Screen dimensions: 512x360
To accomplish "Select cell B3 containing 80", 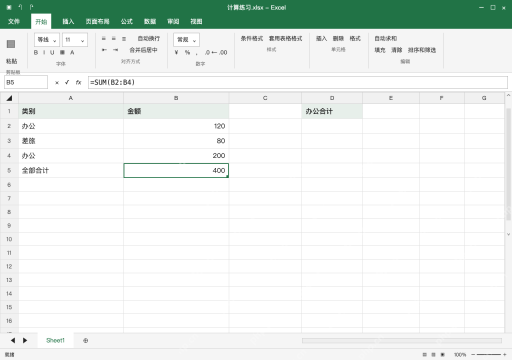I will tap(176, 141).
